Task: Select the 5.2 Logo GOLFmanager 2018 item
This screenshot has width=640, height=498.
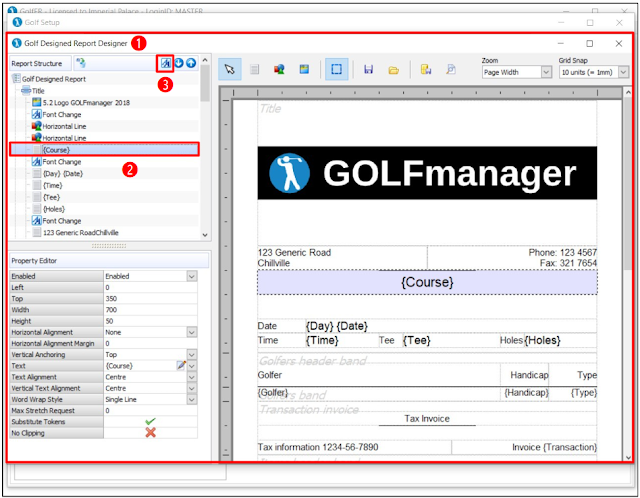Action: (x=86, y=102)
